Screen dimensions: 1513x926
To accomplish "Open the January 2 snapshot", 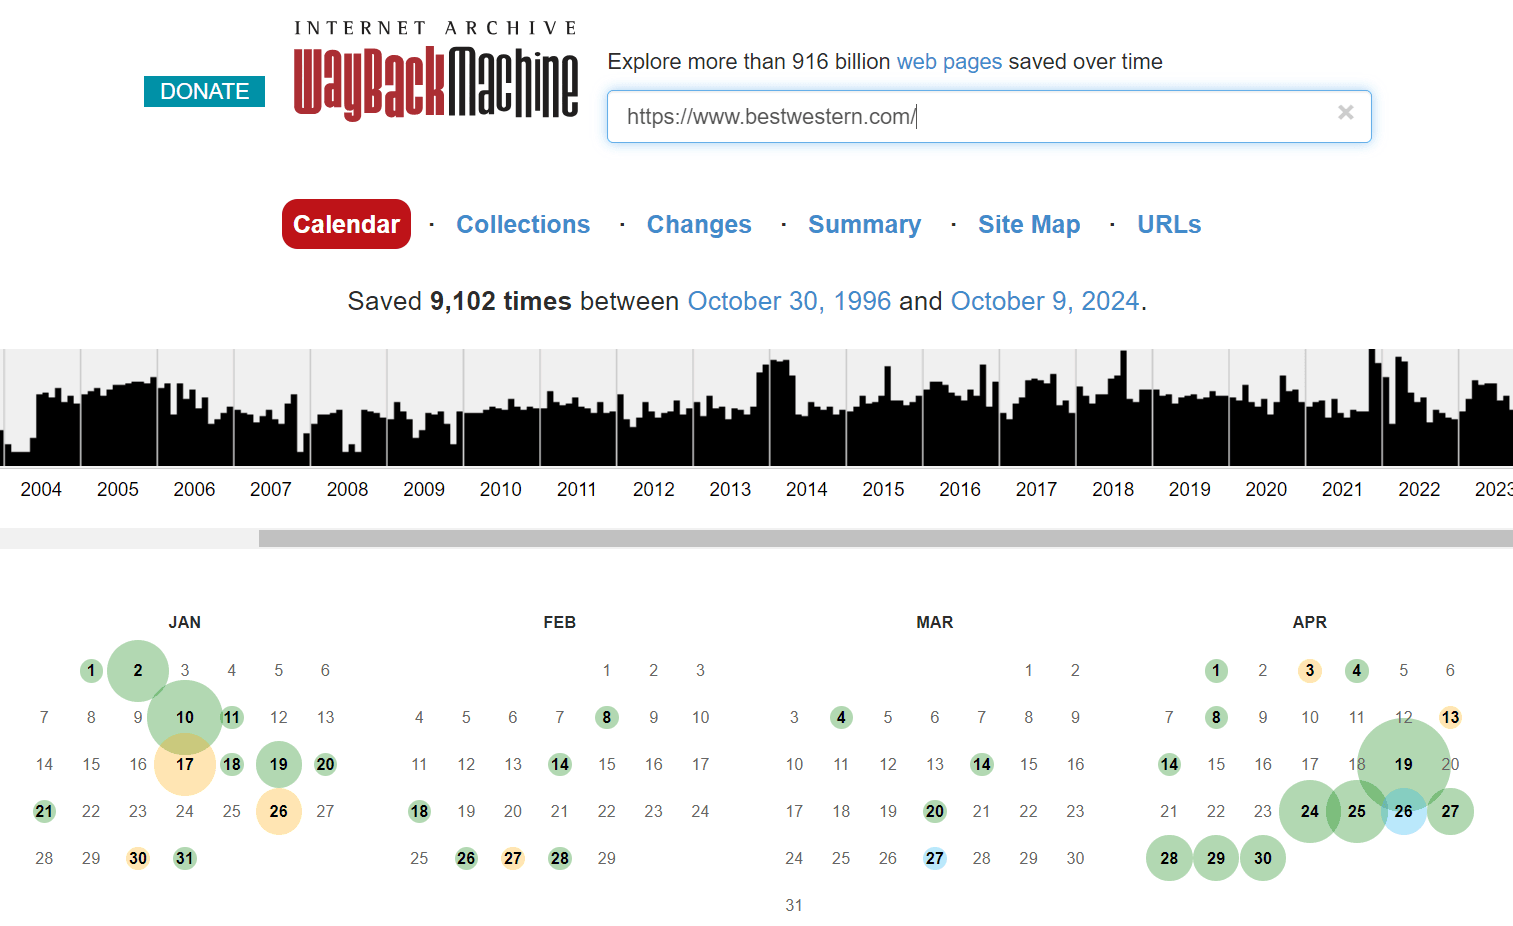I will [138, 670].
